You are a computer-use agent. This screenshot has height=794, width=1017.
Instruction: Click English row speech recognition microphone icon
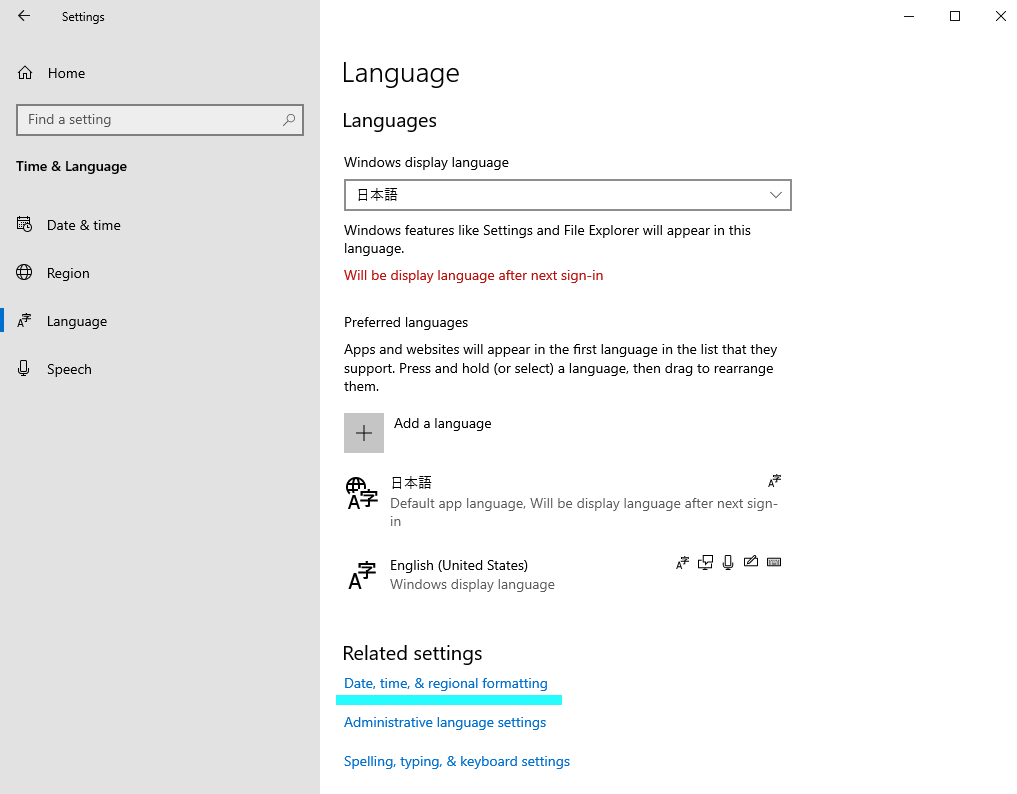[x=728, y=562]
